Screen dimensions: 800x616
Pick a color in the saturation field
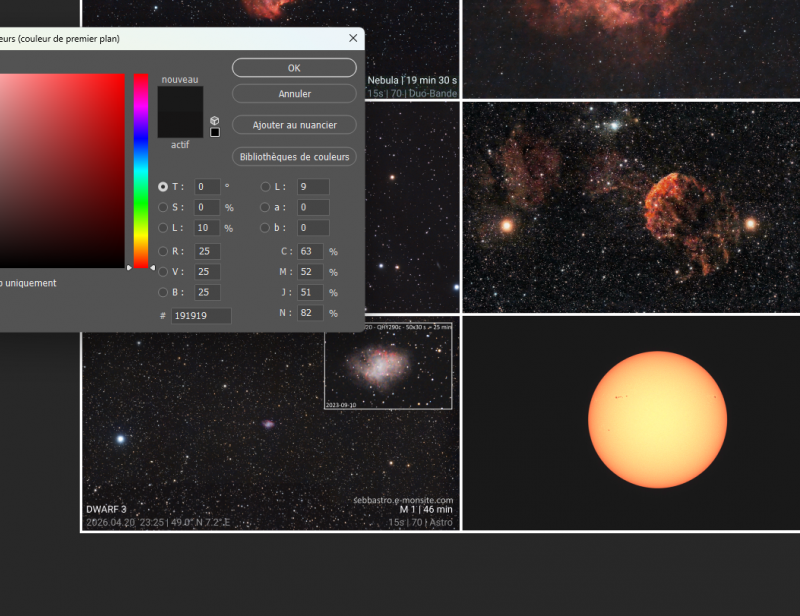click(62, 170)
